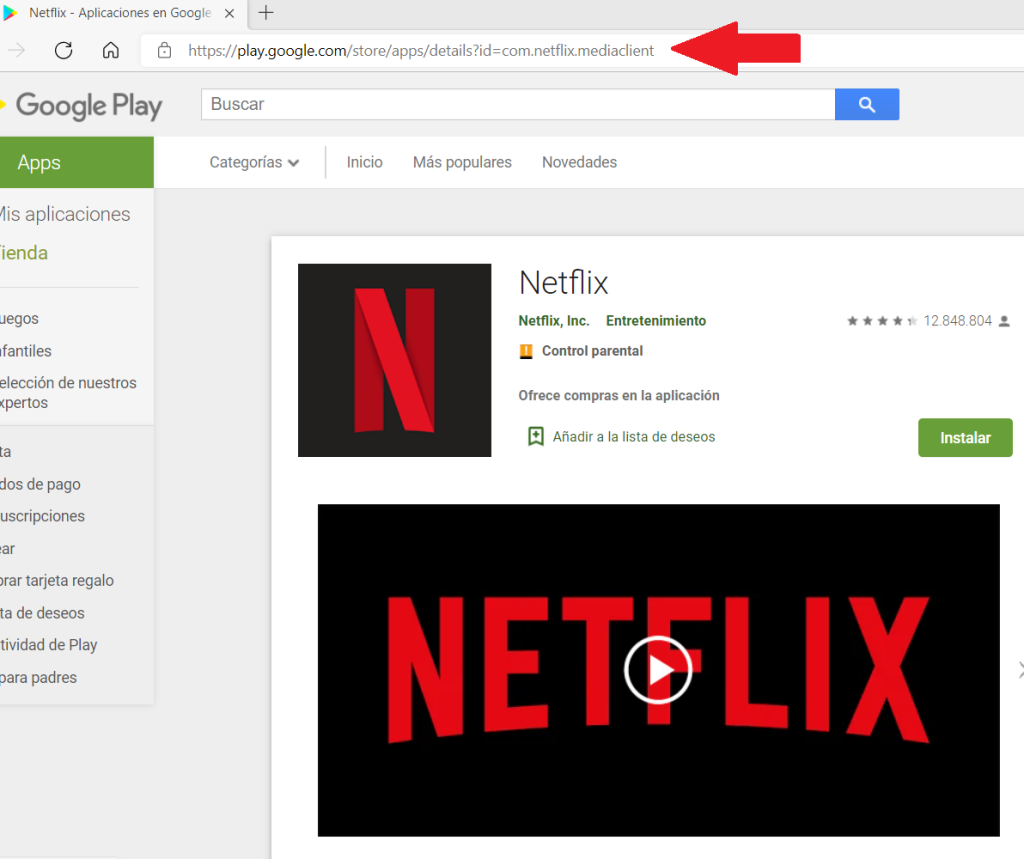Select Más populares in the navigation
Image resolution: width=1024 pixels, height=859 pixels.
[x=462, y=161]
